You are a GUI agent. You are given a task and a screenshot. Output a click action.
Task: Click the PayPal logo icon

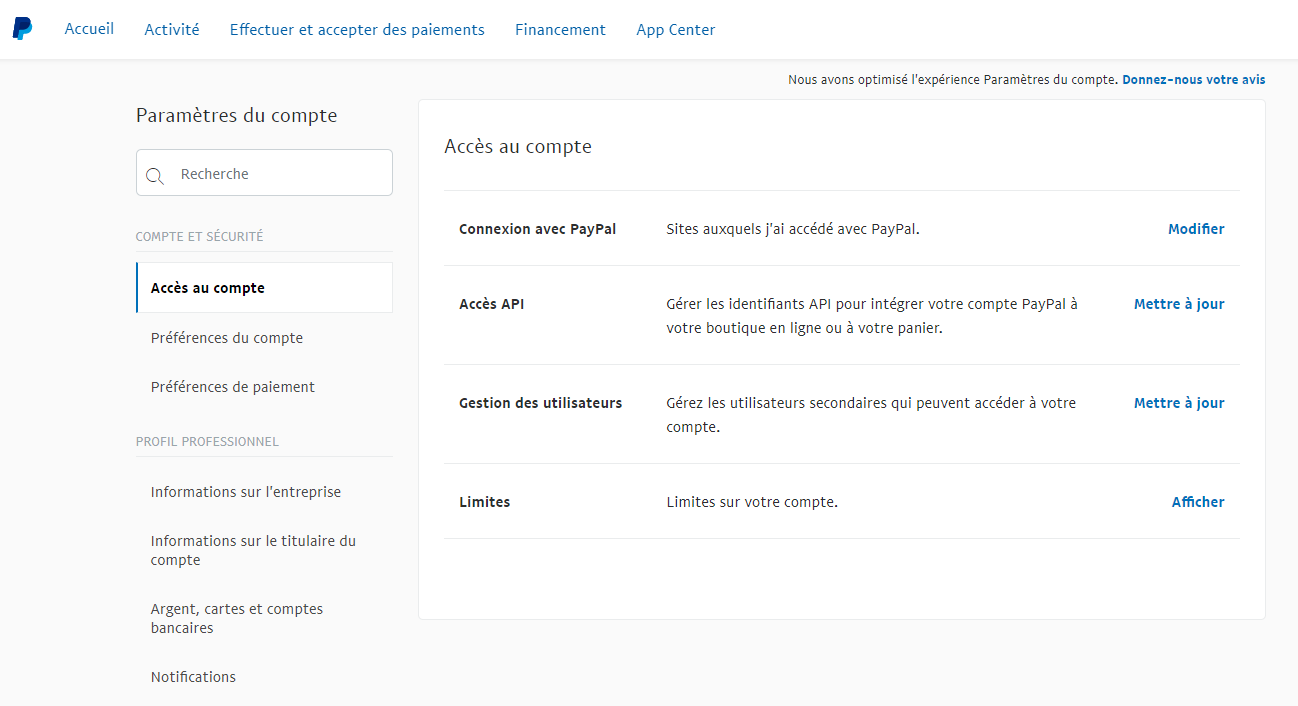[22, 29]
